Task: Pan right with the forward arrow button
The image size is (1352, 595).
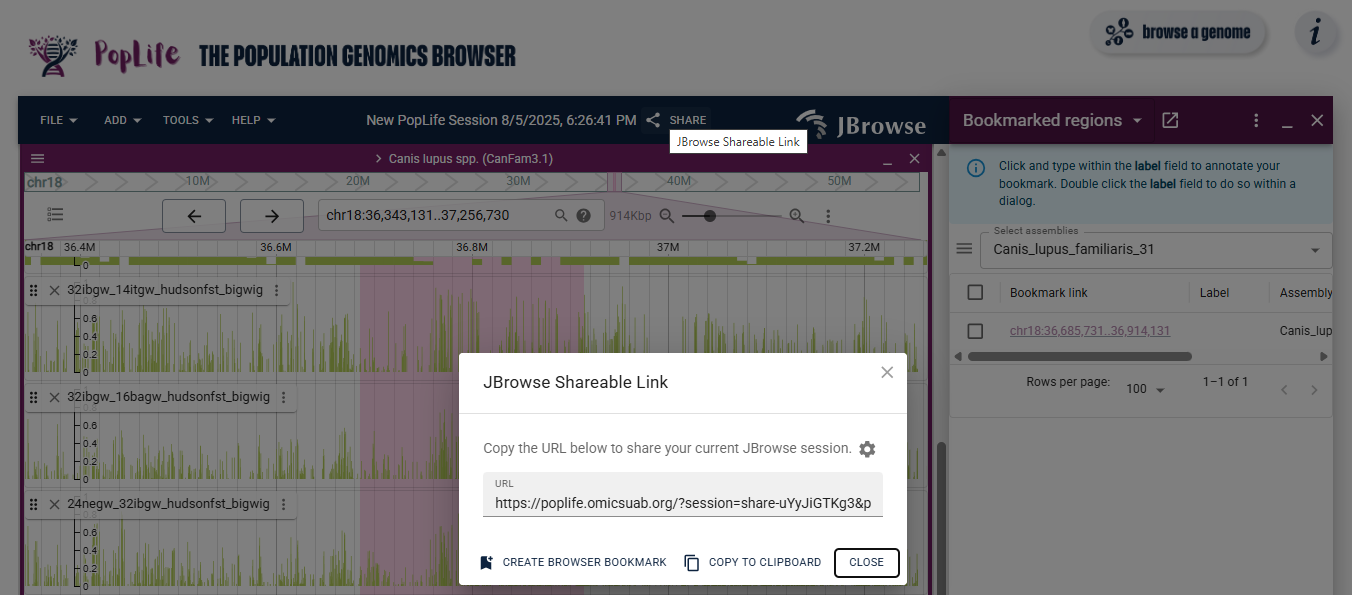Action: pyautogui.click(x=272, y=216)
